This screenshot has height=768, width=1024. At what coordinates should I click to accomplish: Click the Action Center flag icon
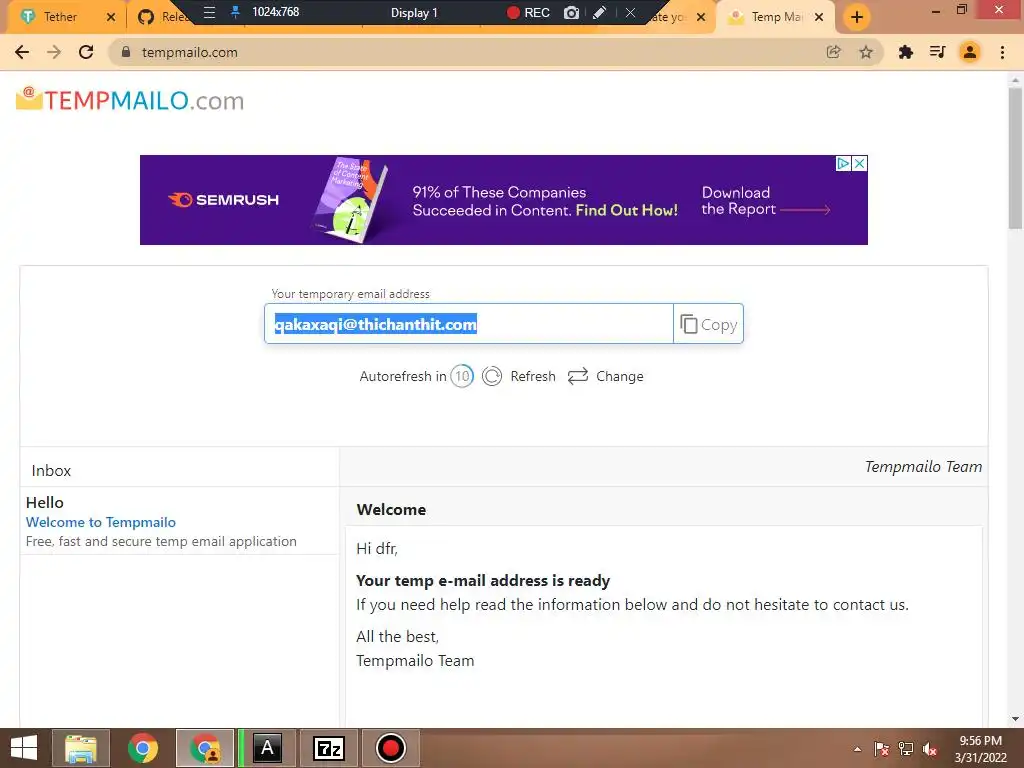pos(881,749)
